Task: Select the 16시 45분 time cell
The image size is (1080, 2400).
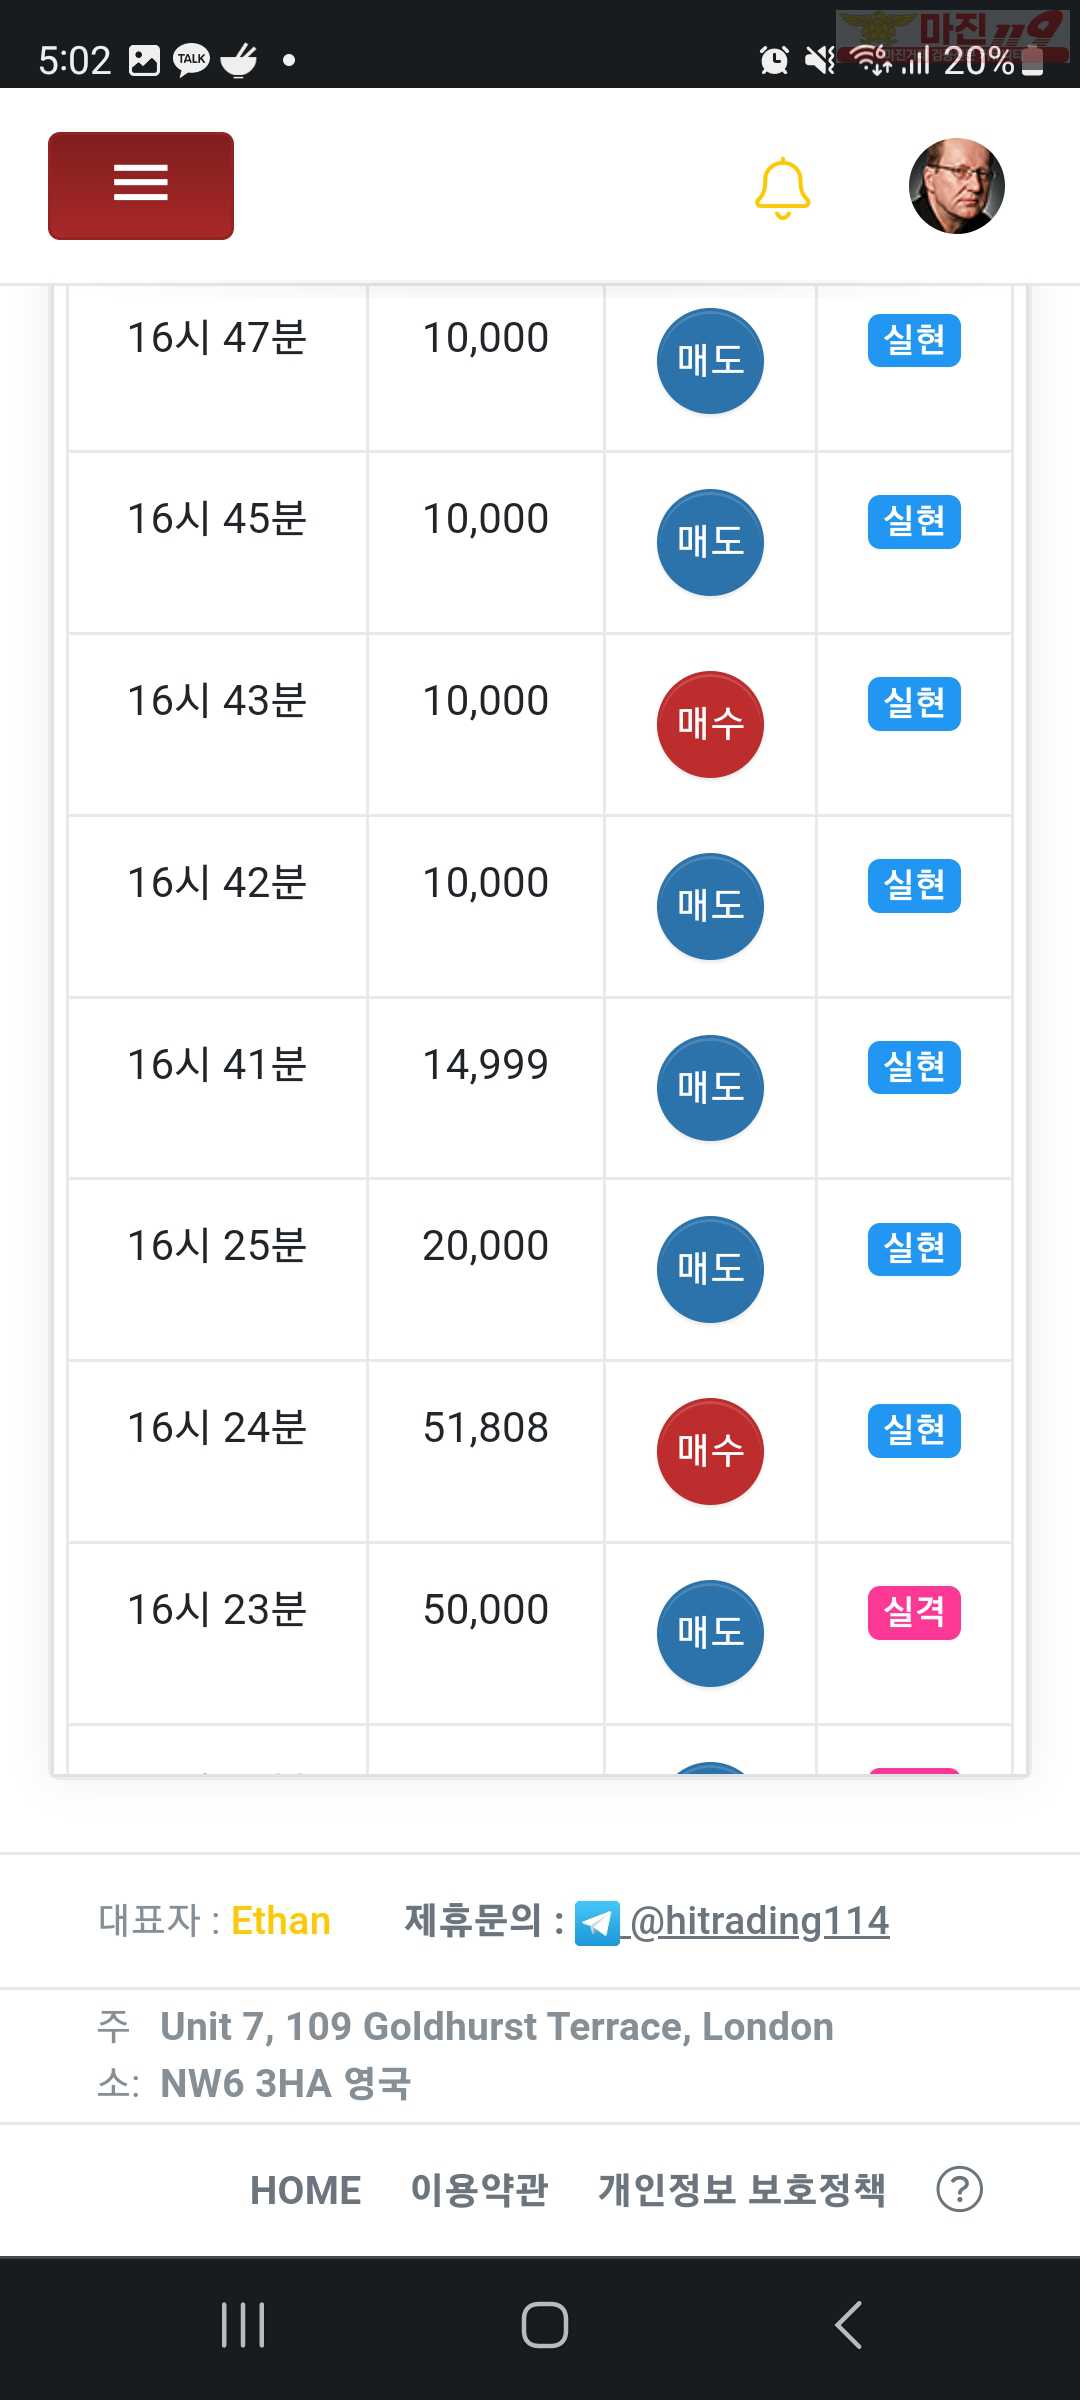Action: pos(217,542)
